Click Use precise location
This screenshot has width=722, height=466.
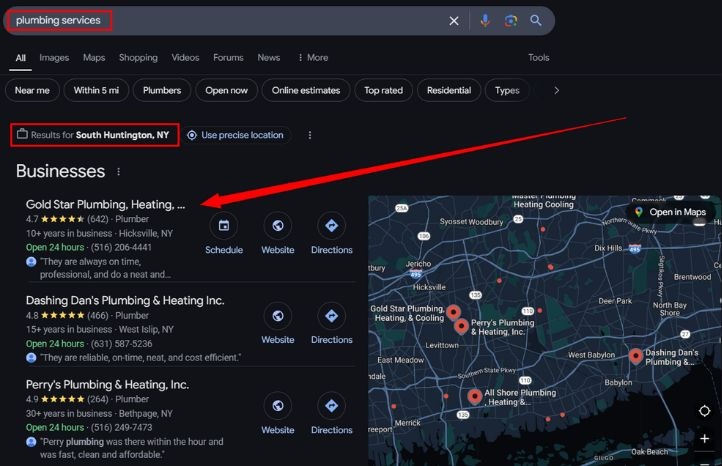(x=236, y=135)
